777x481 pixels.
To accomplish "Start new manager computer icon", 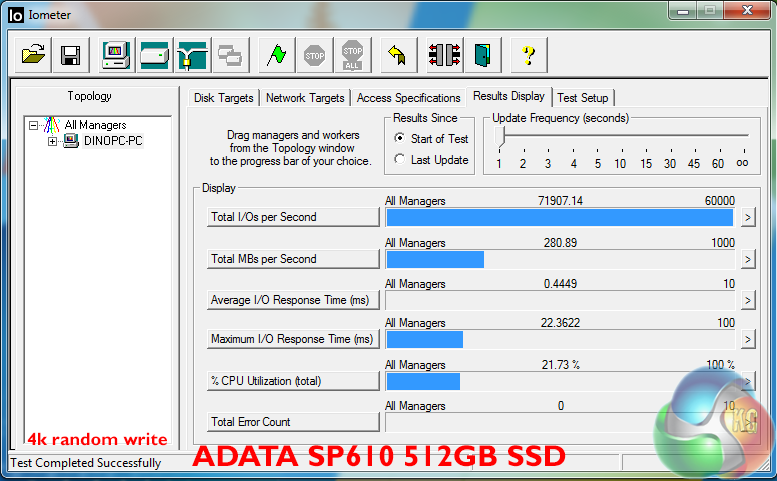I will [x=116, y=54].
